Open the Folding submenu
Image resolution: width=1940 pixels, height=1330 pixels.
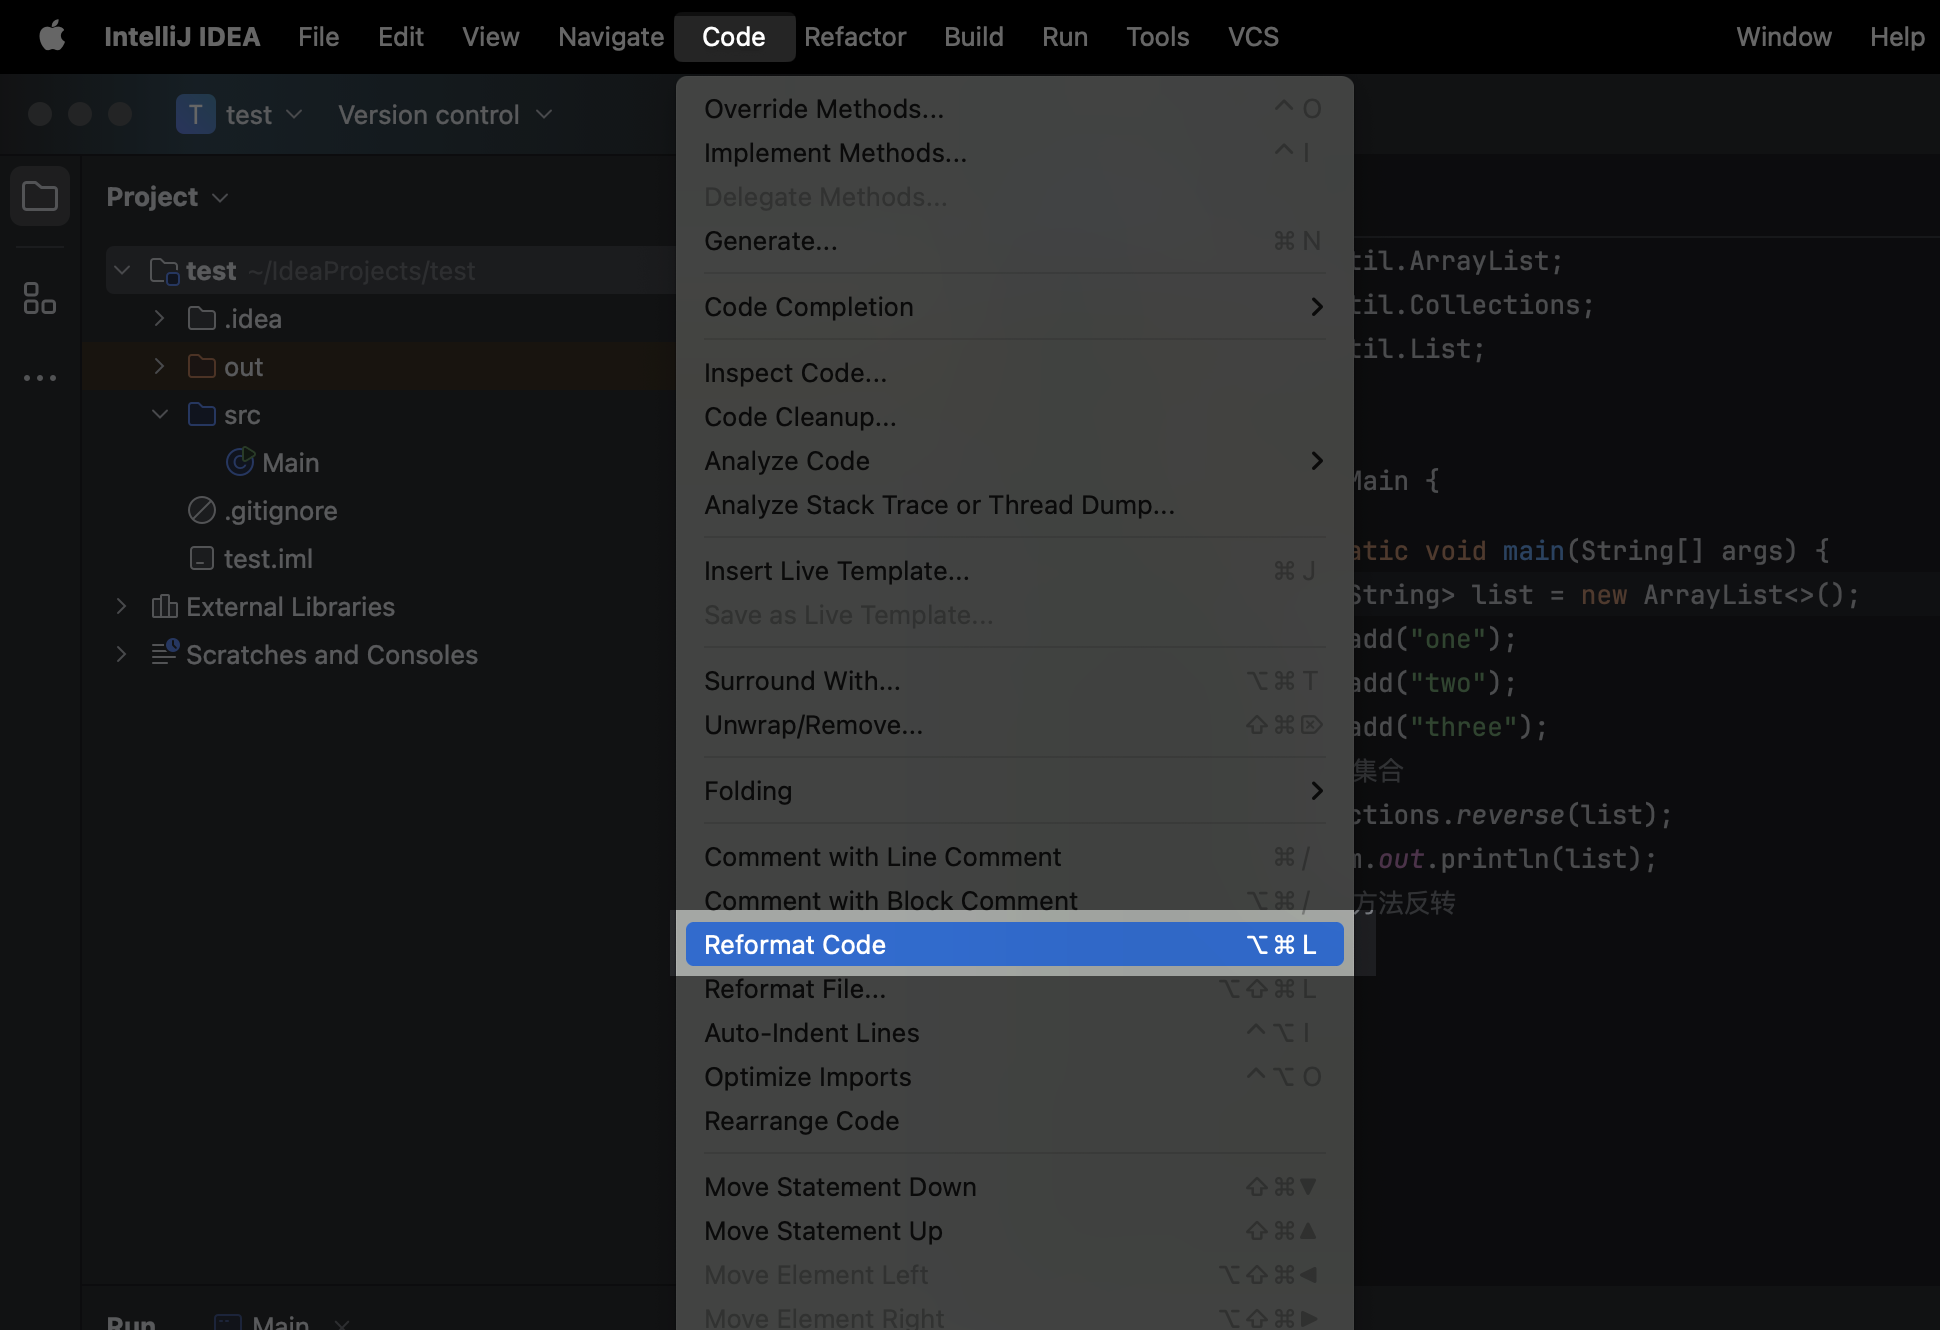1014,791
